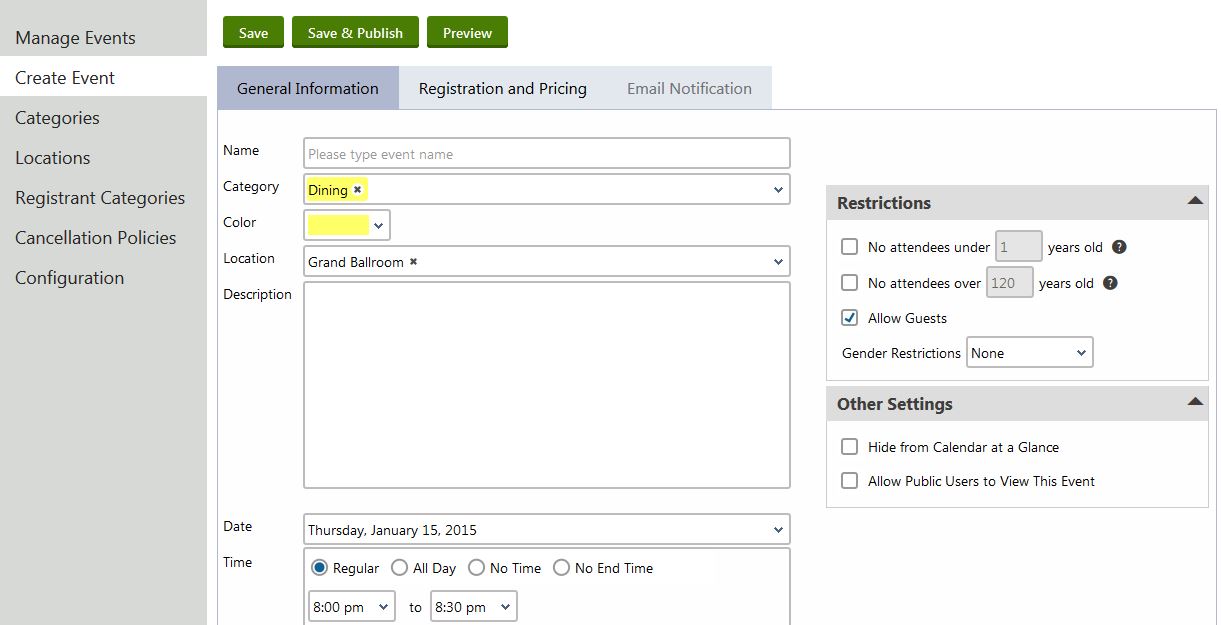1221x625 pixels.
Task: Click help icon for maximum age restriction
Action: pyautogui.click(x=1110, y=283)
